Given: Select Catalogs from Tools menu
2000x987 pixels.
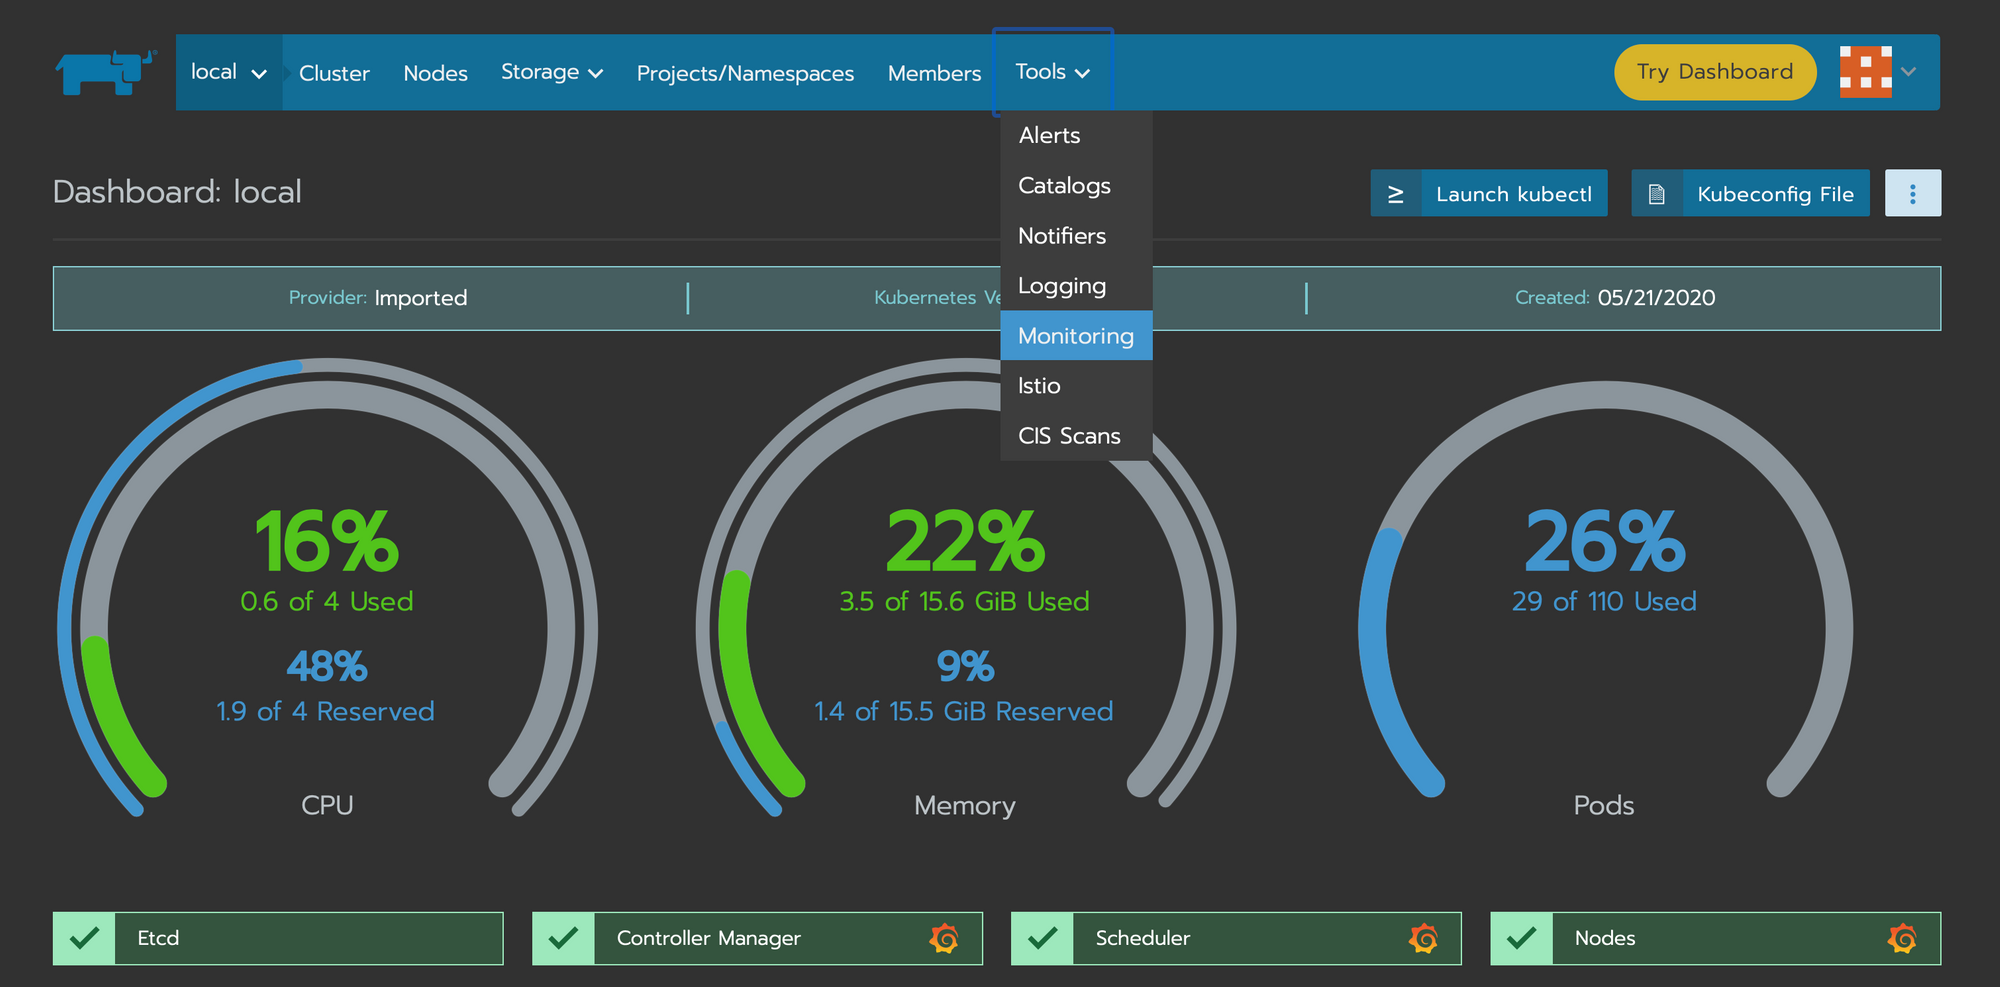Looking at the screenshot, I should (x=1076, y=185).
